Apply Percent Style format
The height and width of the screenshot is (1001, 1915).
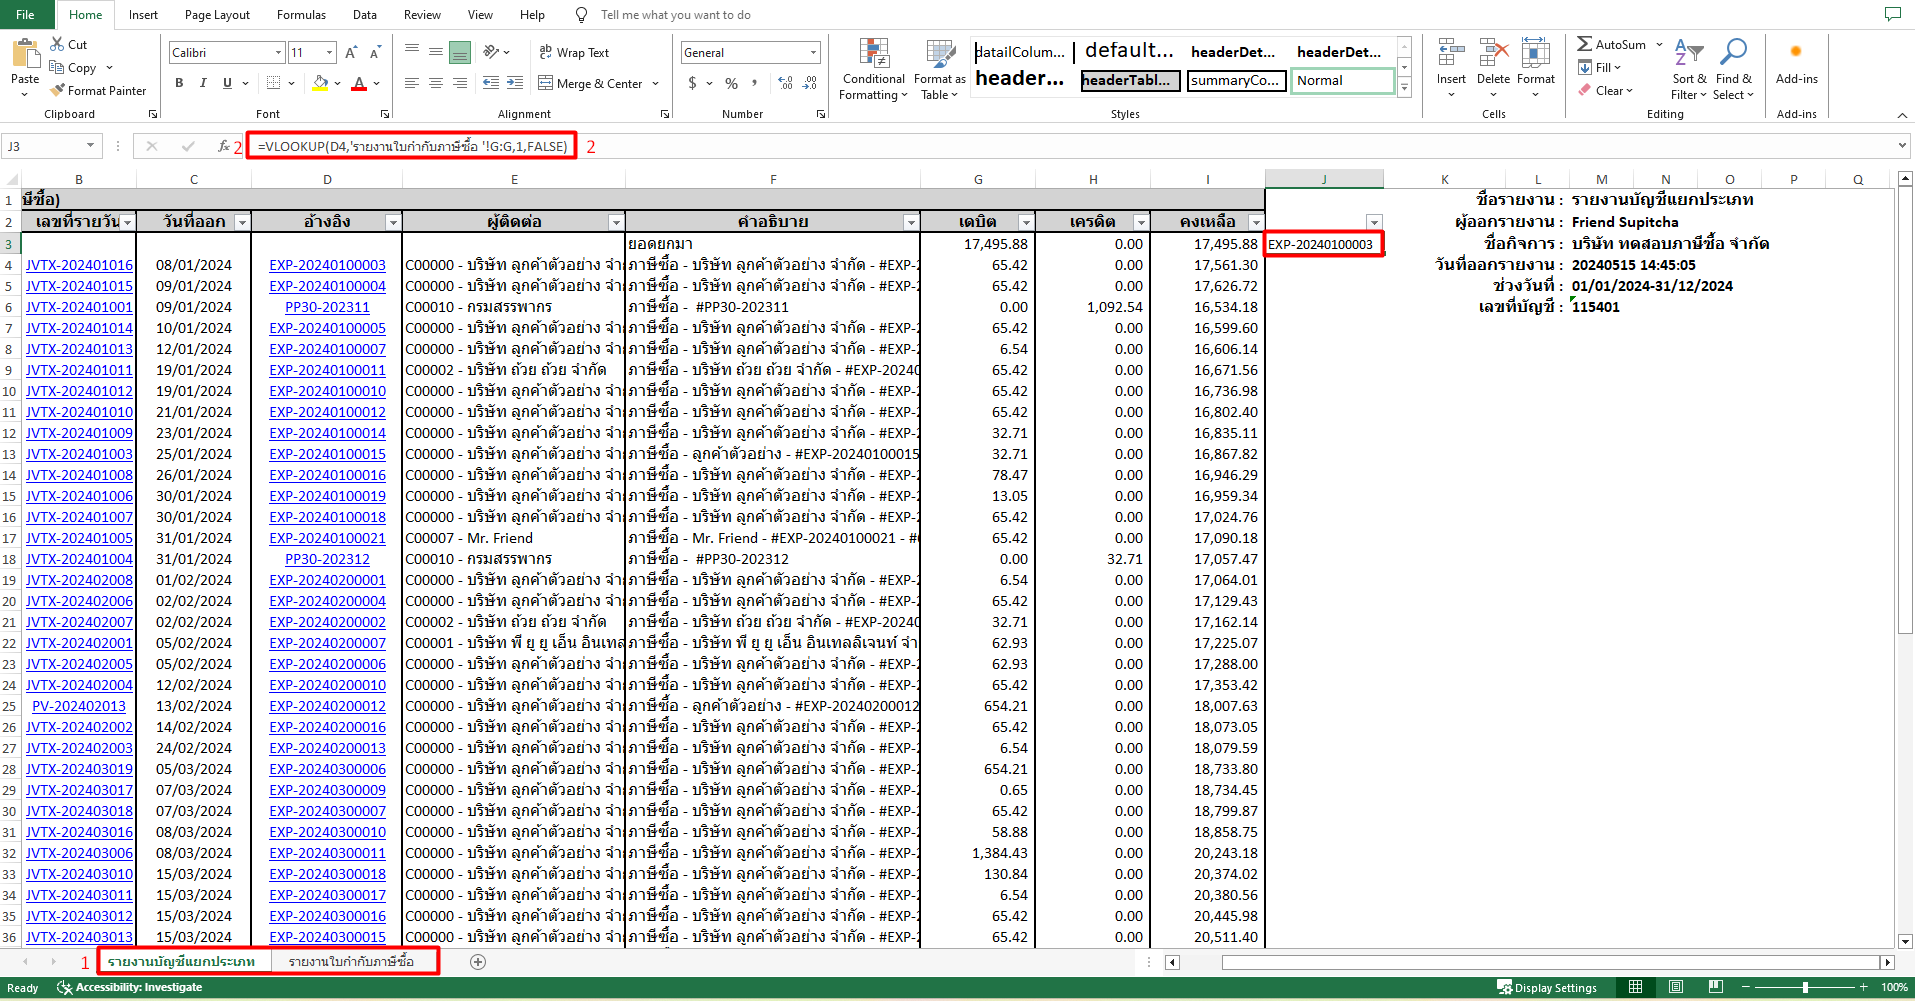(732, 83)
